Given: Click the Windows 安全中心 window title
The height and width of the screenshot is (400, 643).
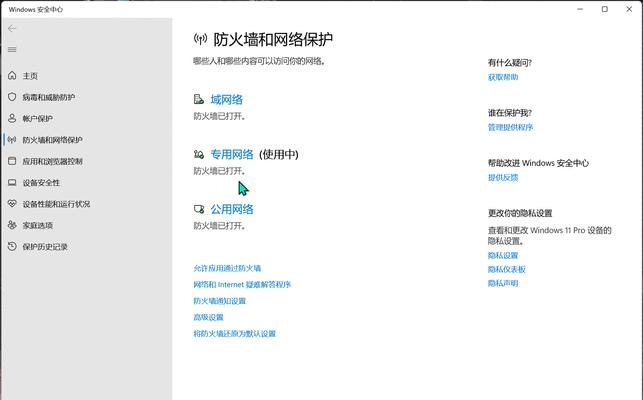Looking at the screenshot, I should [36, 9].
